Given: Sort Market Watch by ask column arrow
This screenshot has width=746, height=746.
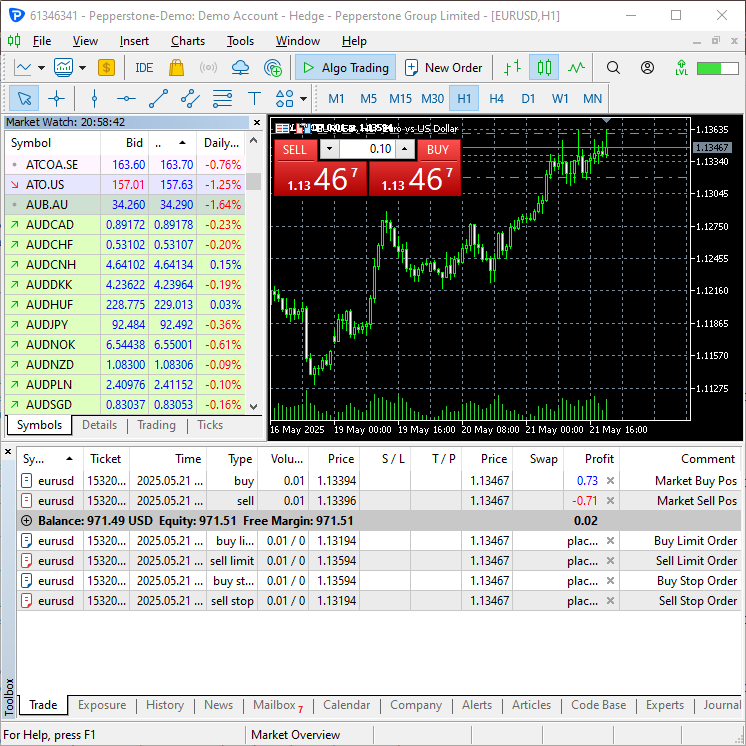Looking at the screenshot, I should point(182,143).
